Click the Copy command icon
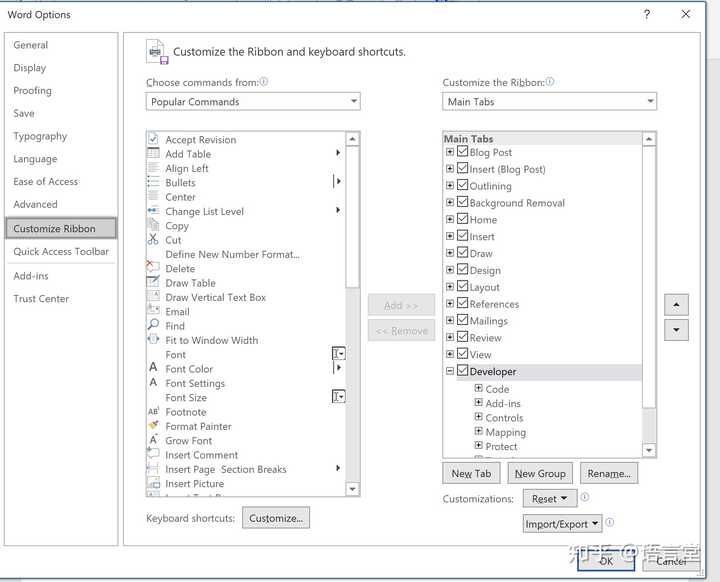720x582 pixels. (153, 226)
